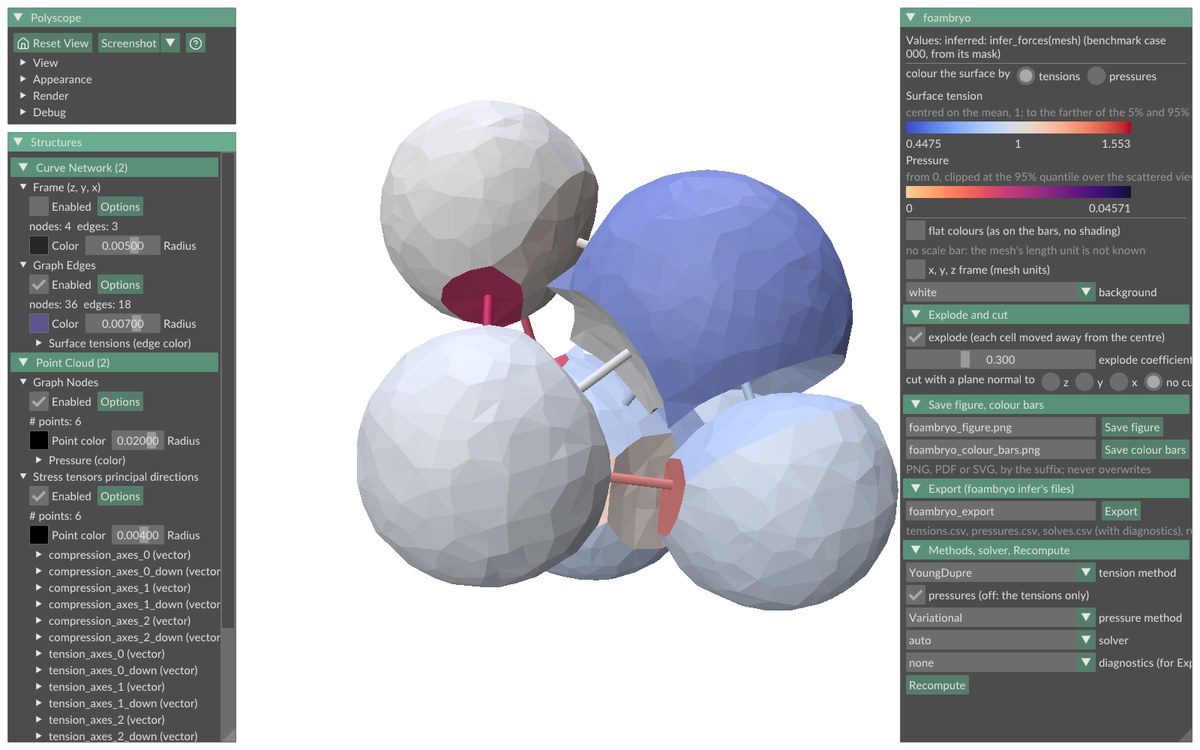Image resolution: width=1200 pixels, height=750 pixels.
Task: Click the Graph Edges color swatch
Action: point(39,323)
